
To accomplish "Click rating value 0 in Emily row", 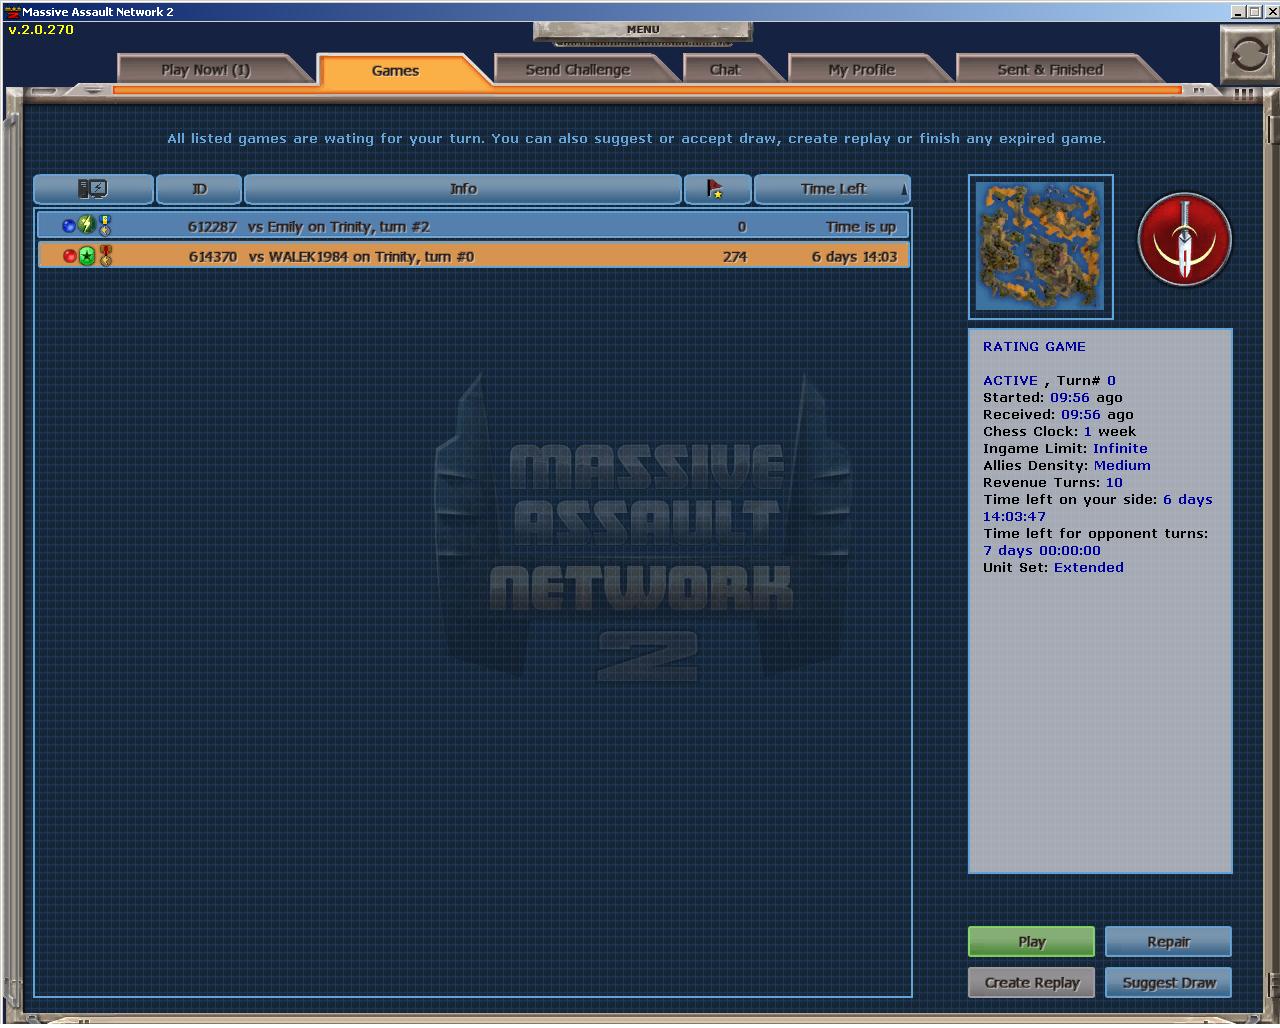I will pos(742,227).
